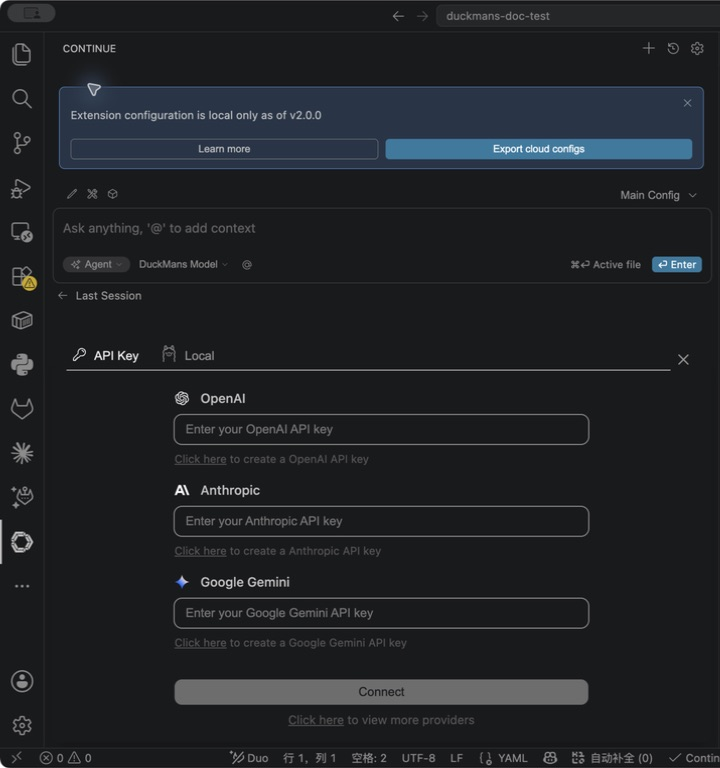Dismiss the extension configuration banner
The height and width of the screenshot is (768, 720).
coord(687,103)
